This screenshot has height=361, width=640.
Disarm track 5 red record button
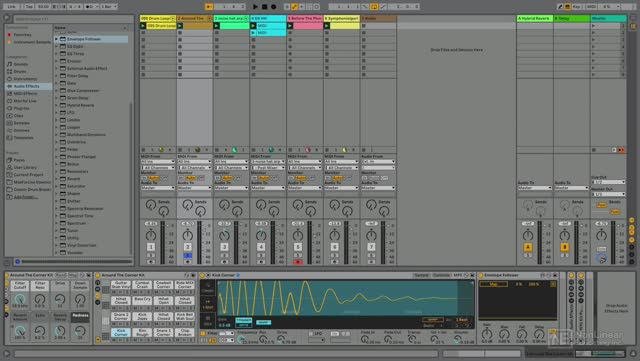pyautogui.click(x=298, y=262)
